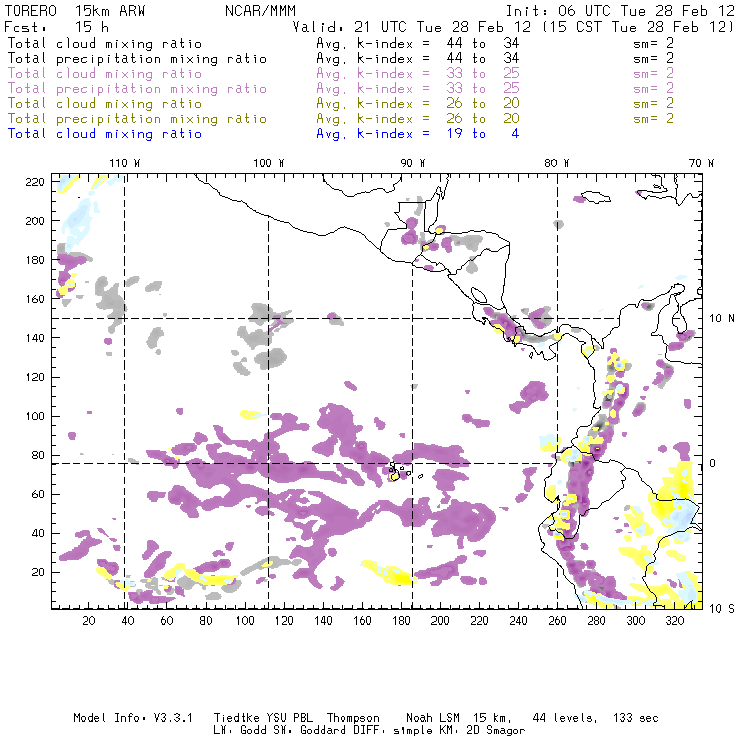
Task: Select the "Thompson" microphysics footer text
Action: tap(353, 718)
